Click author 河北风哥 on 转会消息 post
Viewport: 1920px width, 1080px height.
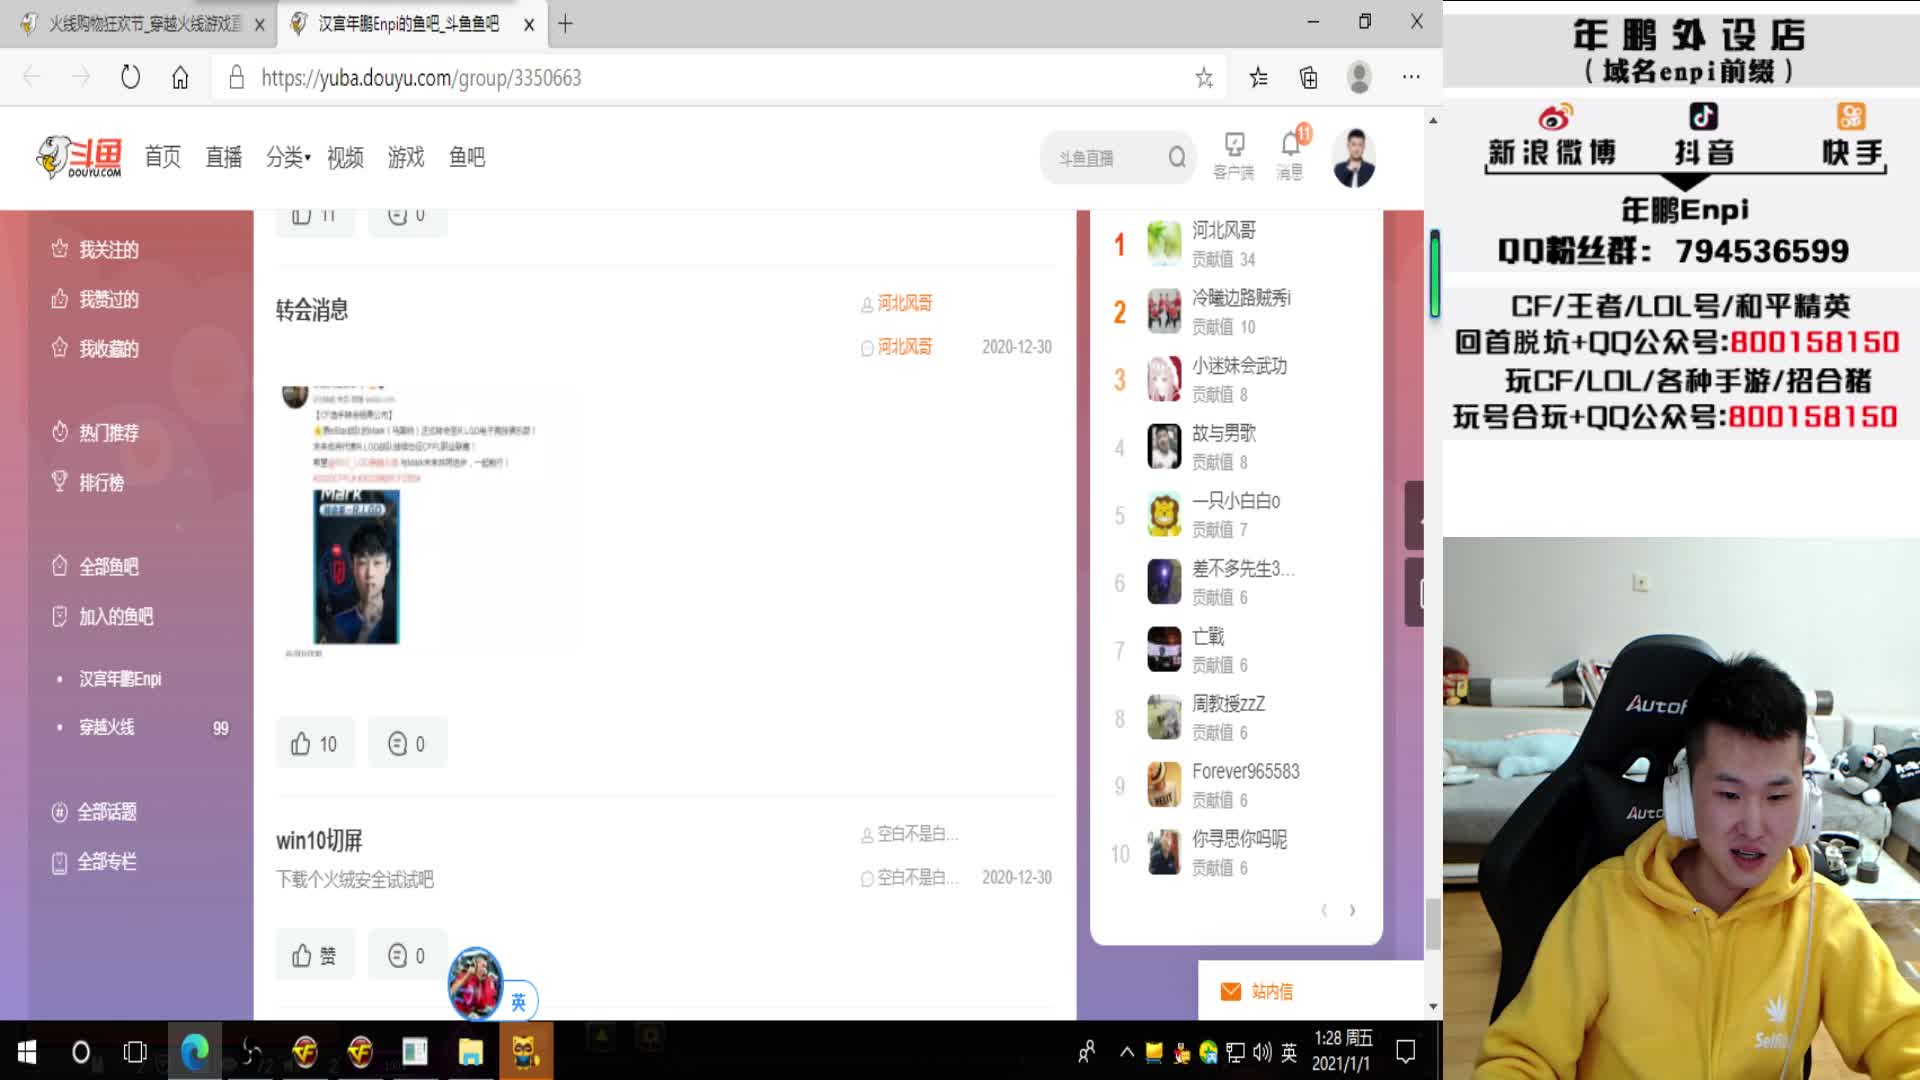(904, 303)
